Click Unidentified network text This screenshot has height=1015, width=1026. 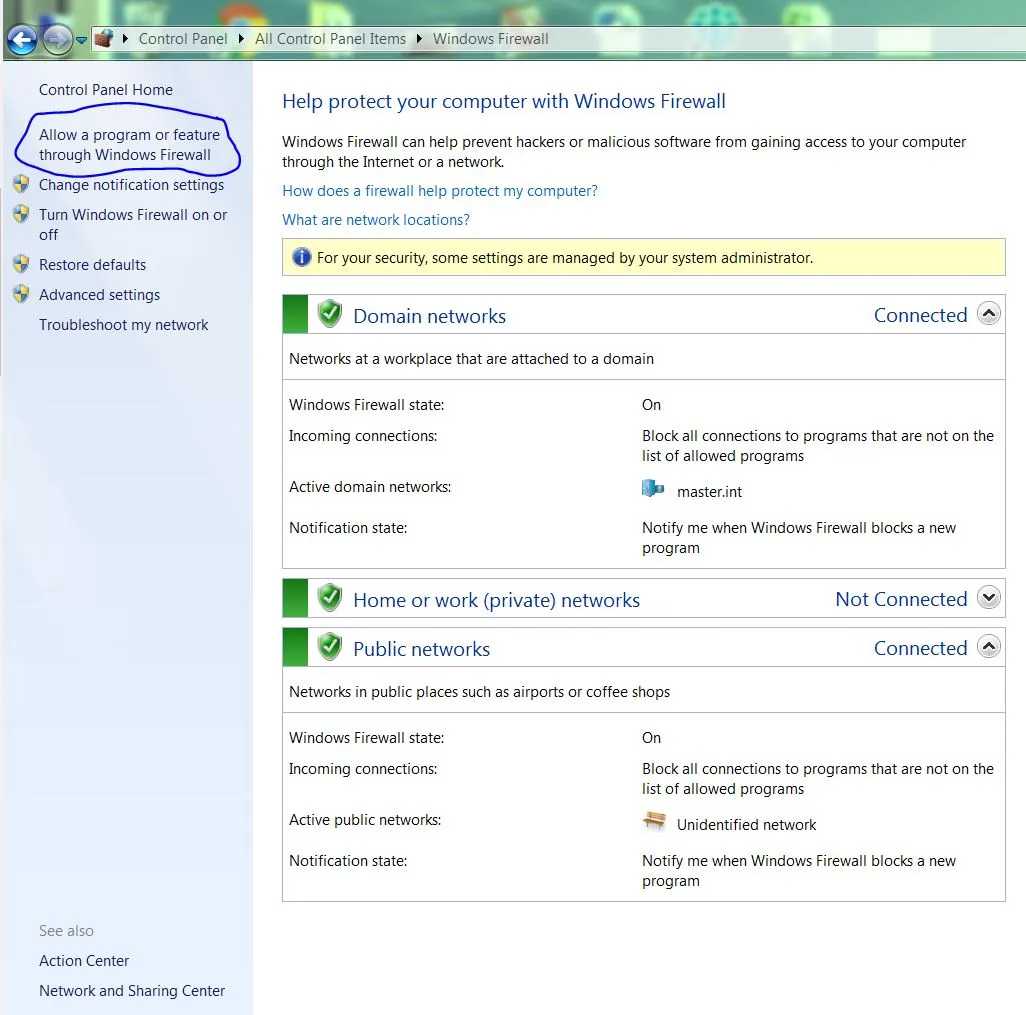(747, 825)
